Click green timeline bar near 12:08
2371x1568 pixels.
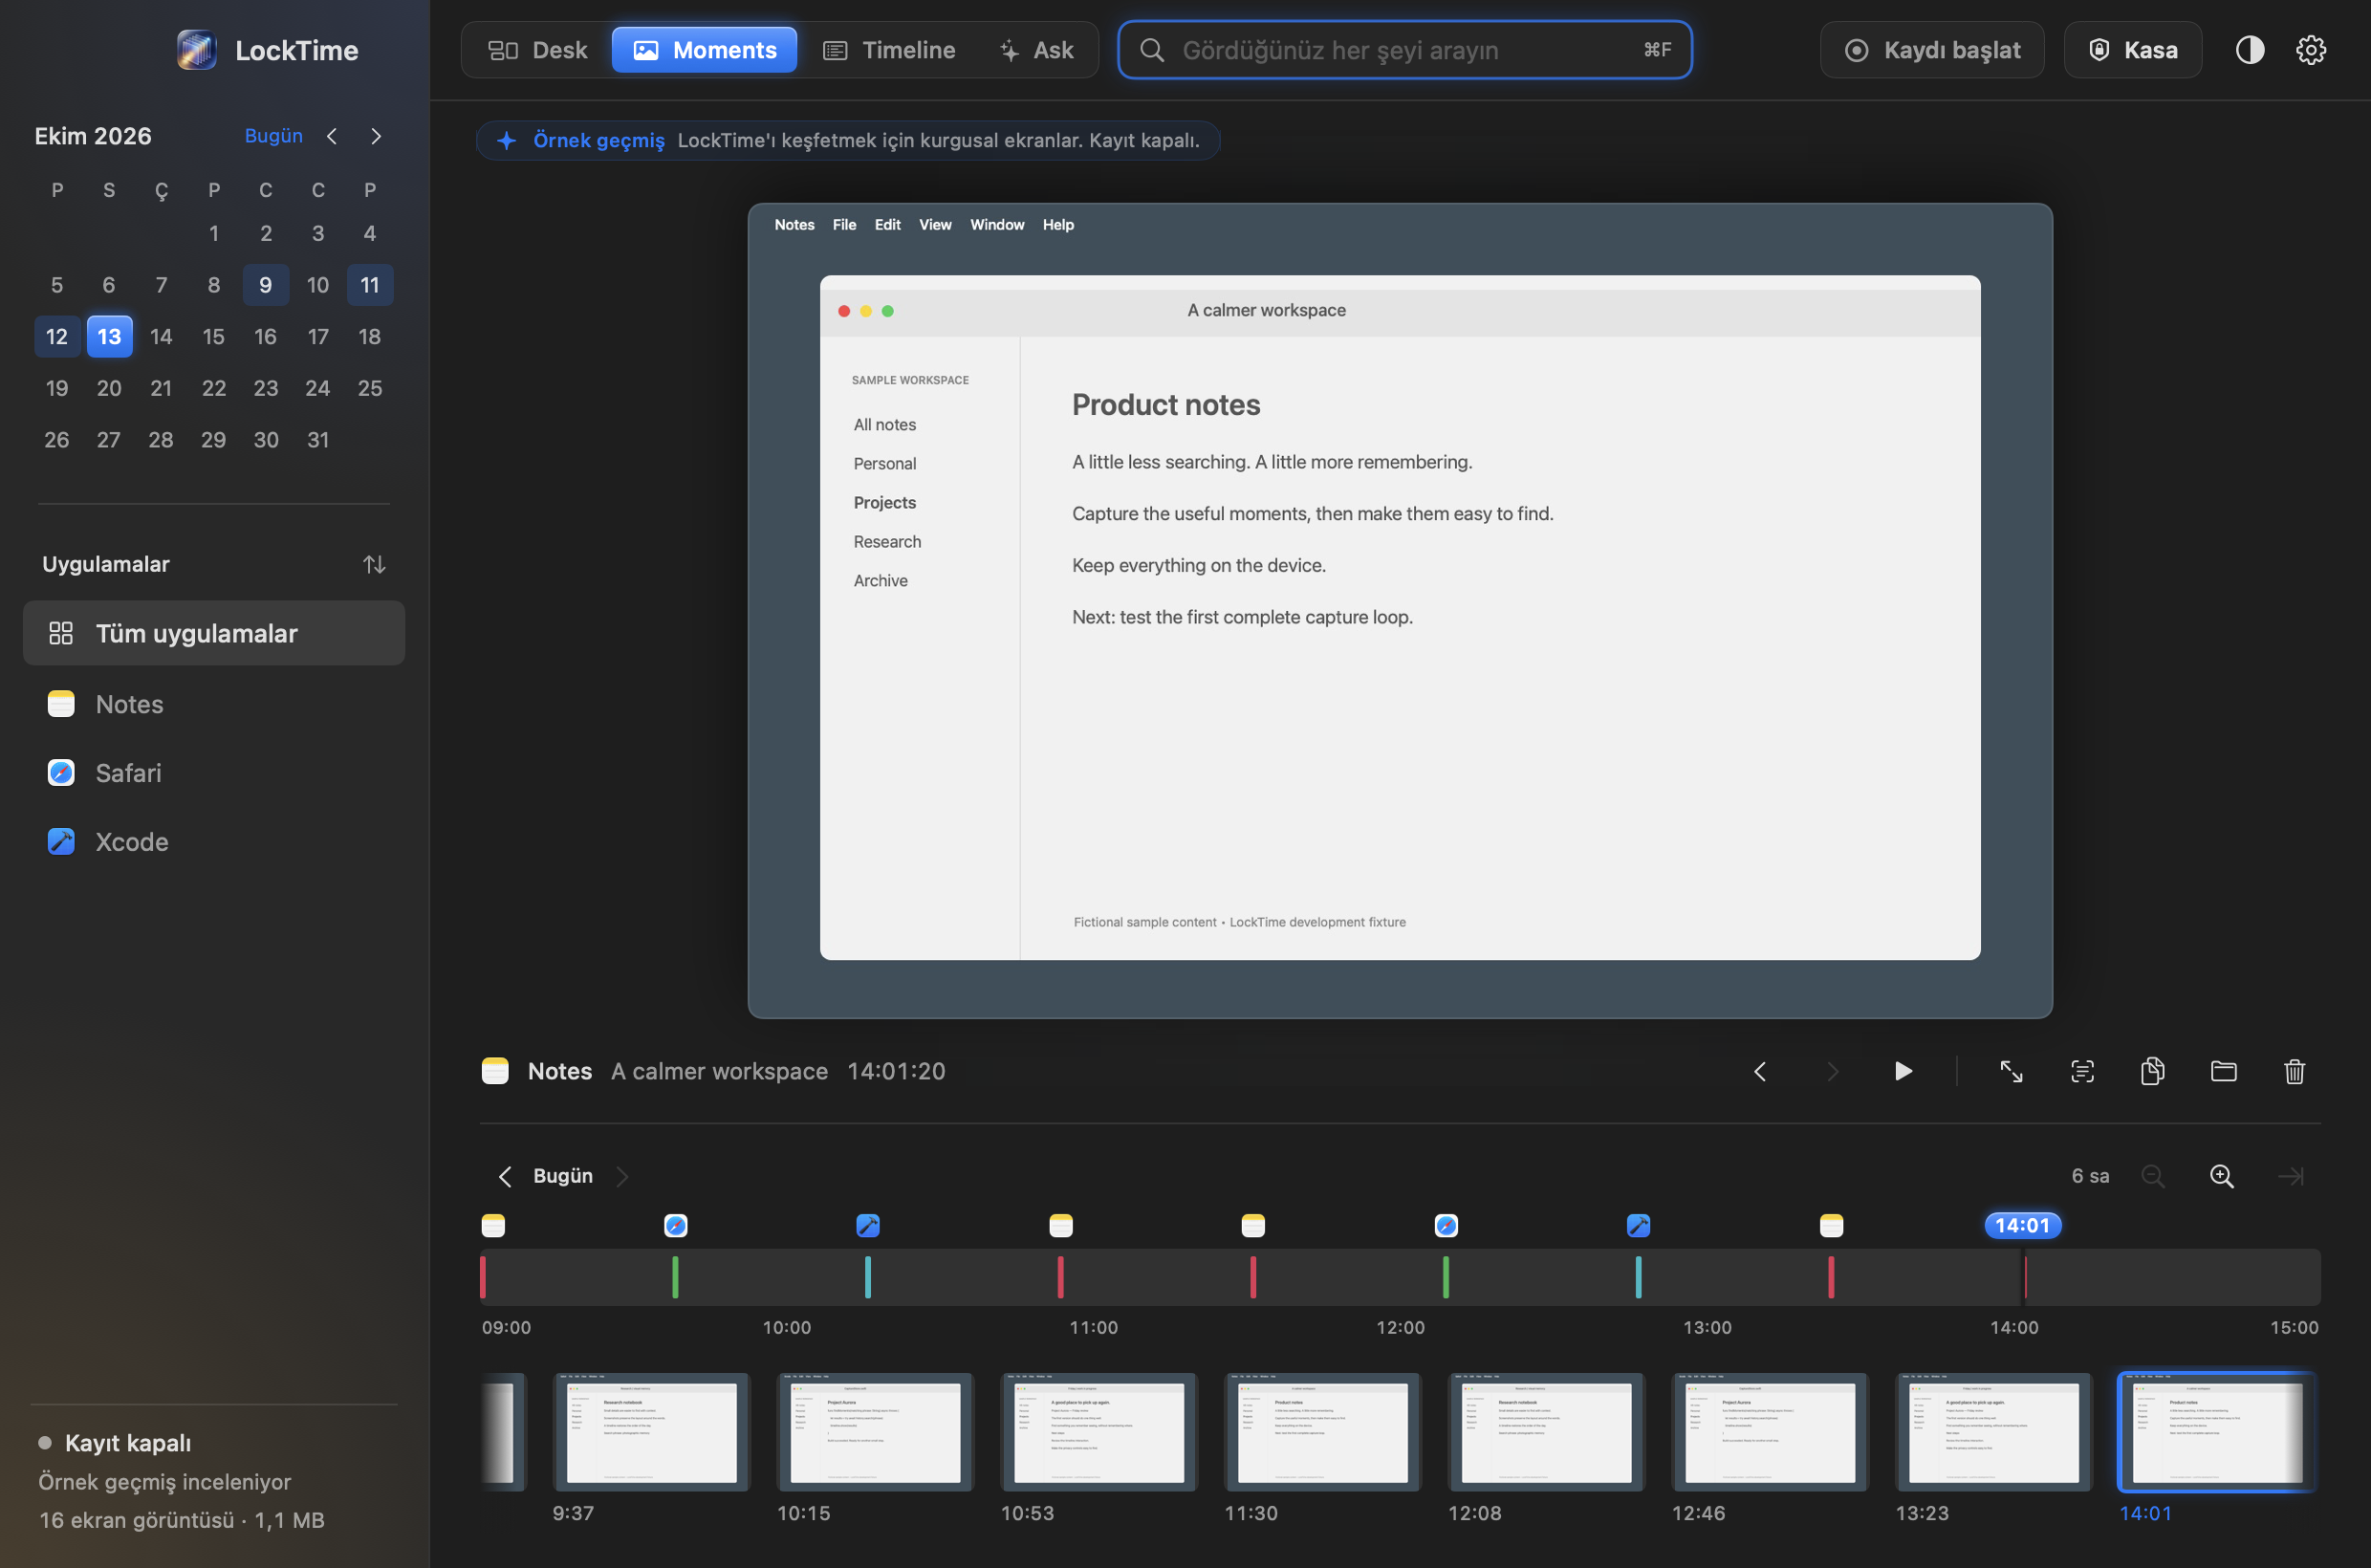point(1446,1277)
